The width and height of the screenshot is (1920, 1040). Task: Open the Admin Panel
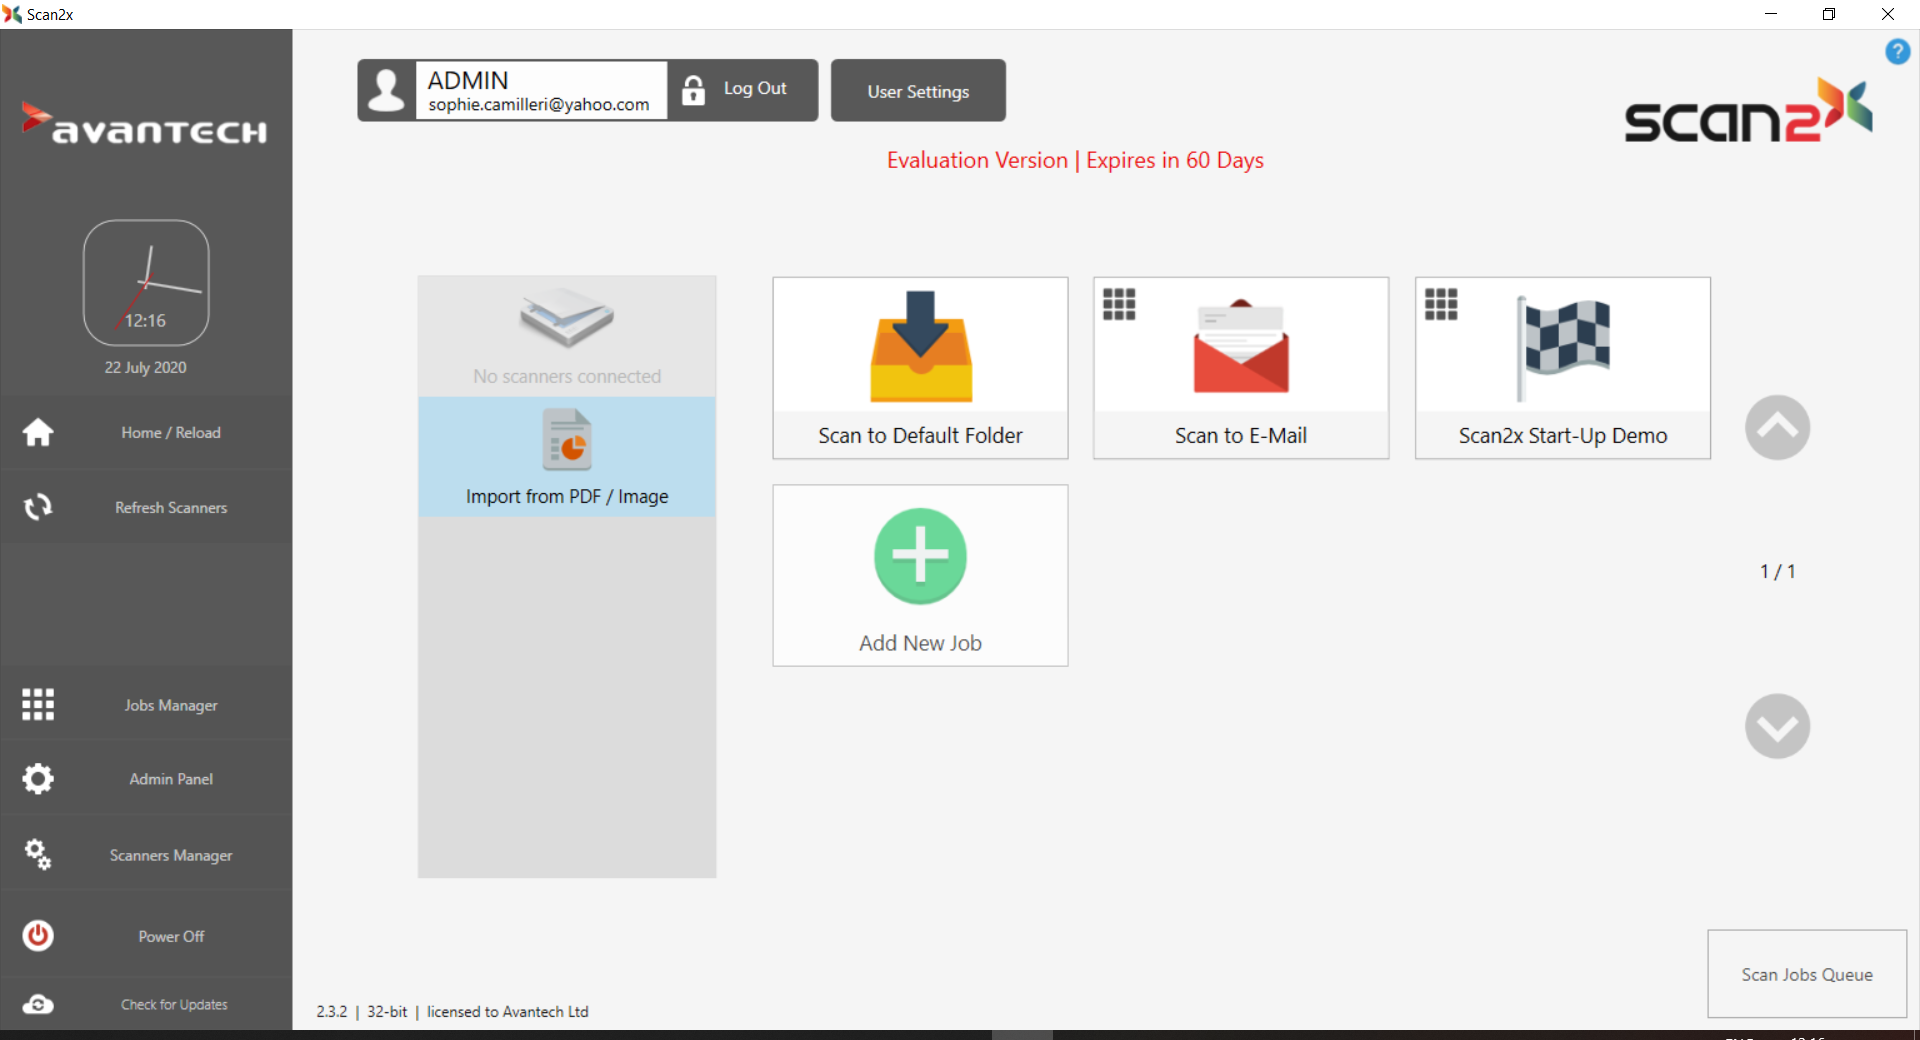pyautogui.click(x=170, y=779)
